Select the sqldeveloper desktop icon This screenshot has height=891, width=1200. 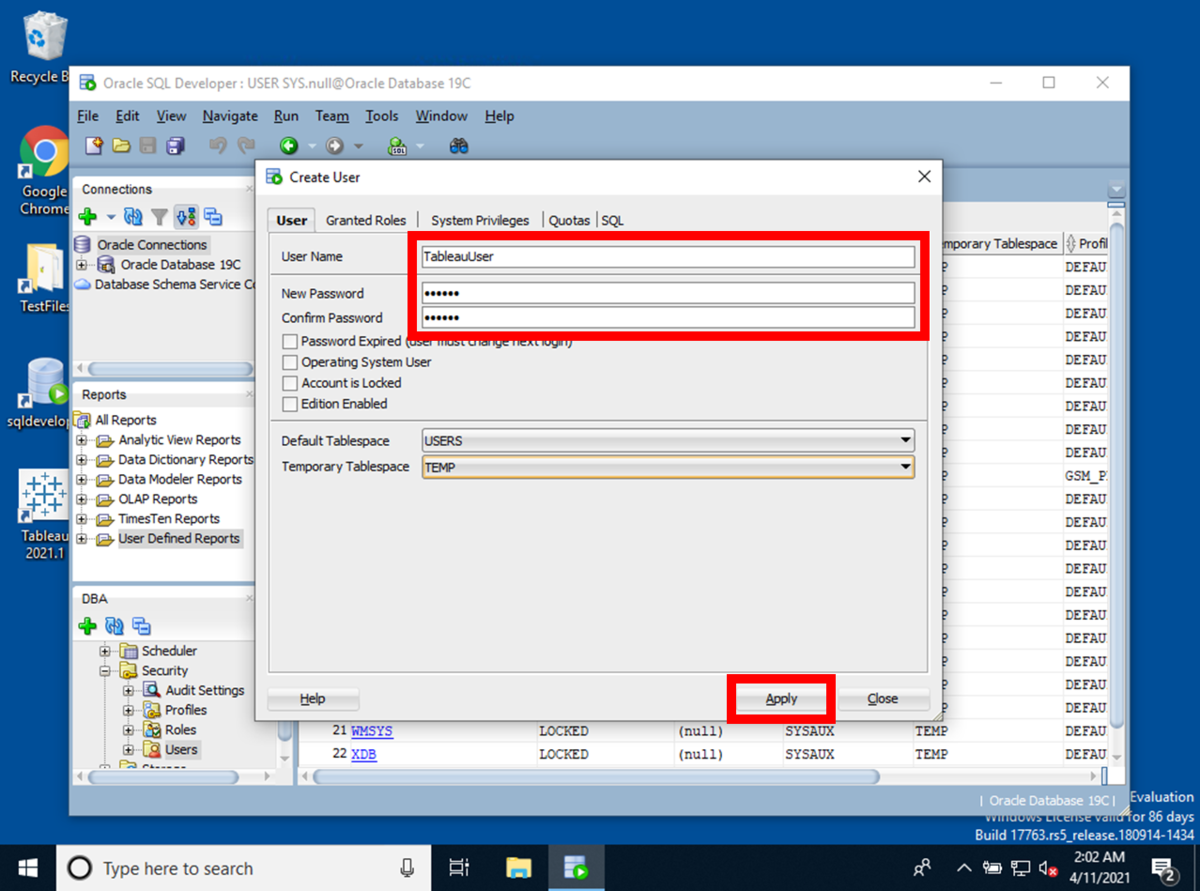coord(44,393)
